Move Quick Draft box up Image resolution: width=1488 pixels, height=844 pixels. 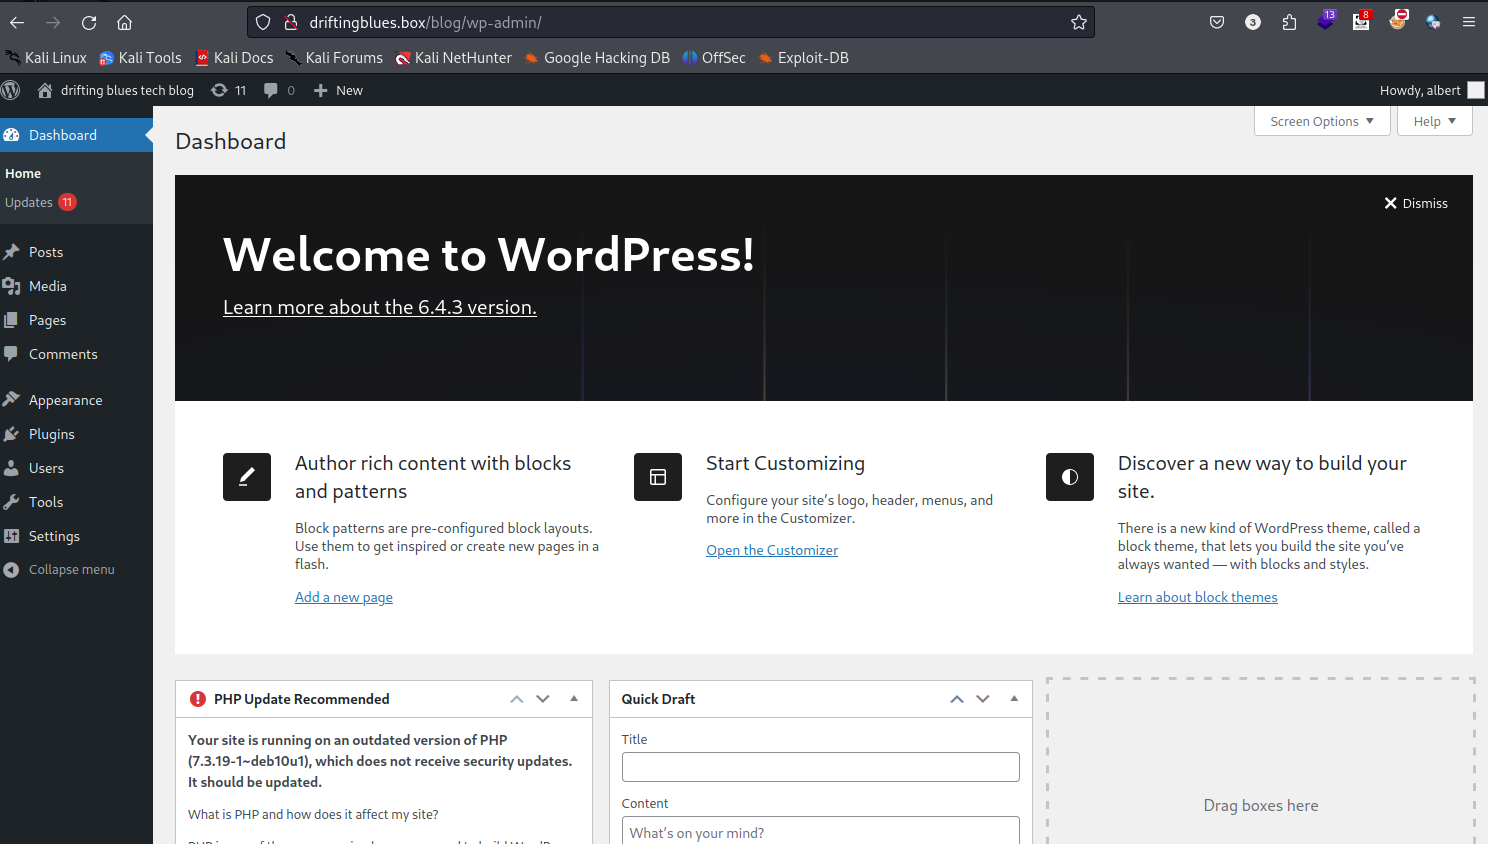pos(957,699)
